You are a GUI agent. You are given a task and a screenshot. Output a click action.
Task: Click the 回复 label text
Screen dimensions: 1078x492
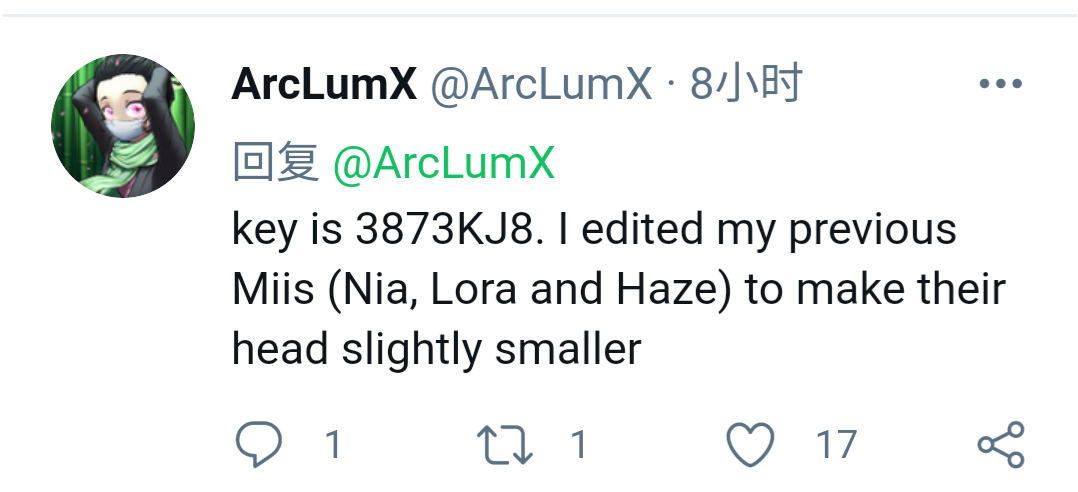(x=276, y=163)
